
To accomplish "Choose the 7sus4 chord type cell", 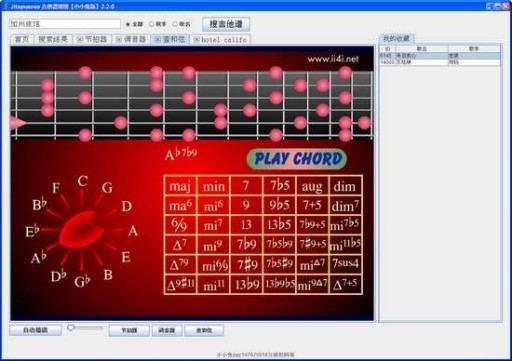I will click(x=345, y=264).
